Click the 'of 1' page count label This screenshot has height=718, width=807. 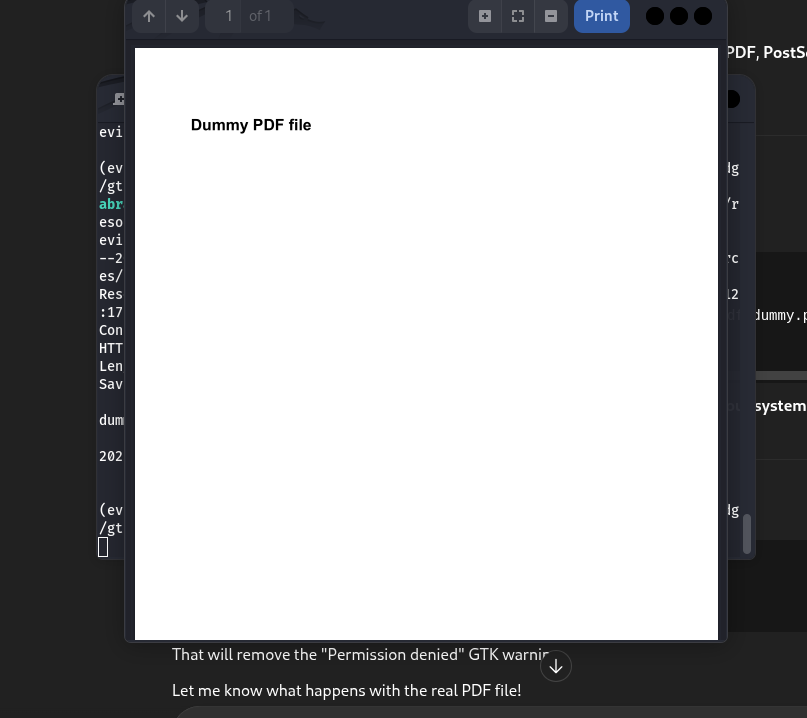tap(260, 16)
